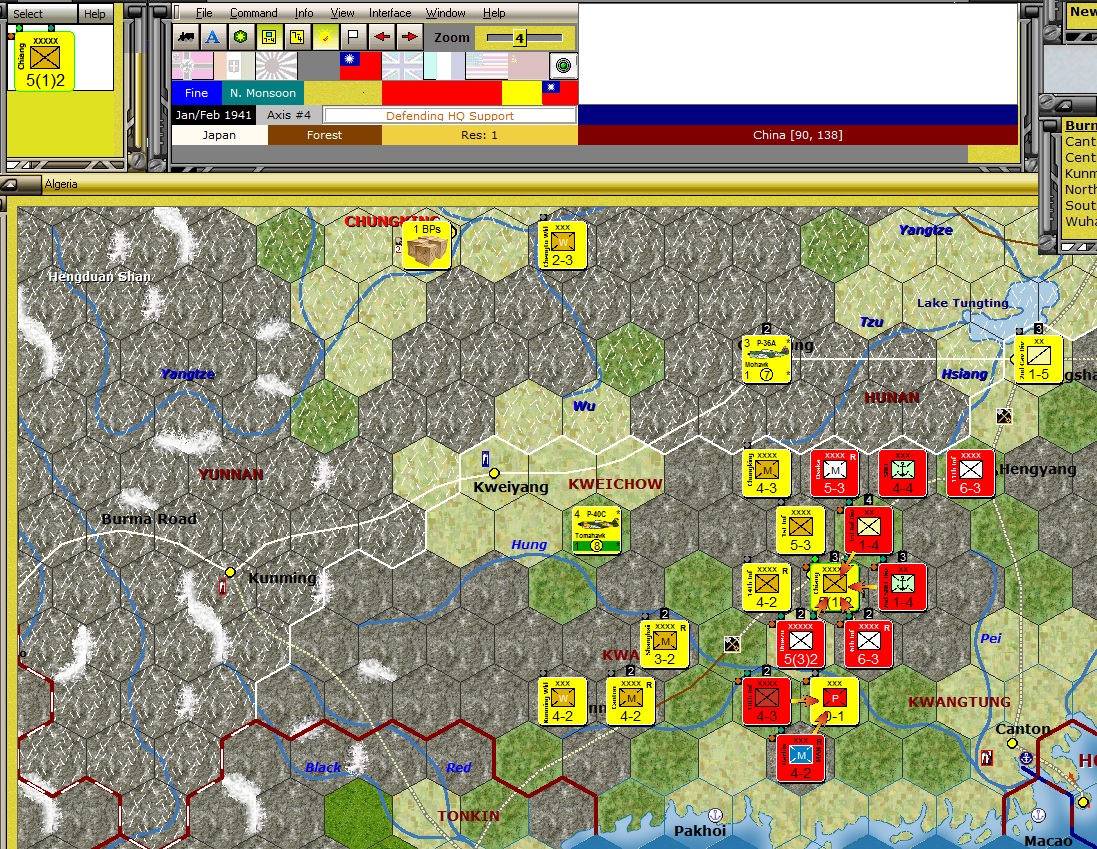This screenshot has width=1097, height=849.
Task: Select the red 4-4 marine corps unit
Action: click(903, 473)
